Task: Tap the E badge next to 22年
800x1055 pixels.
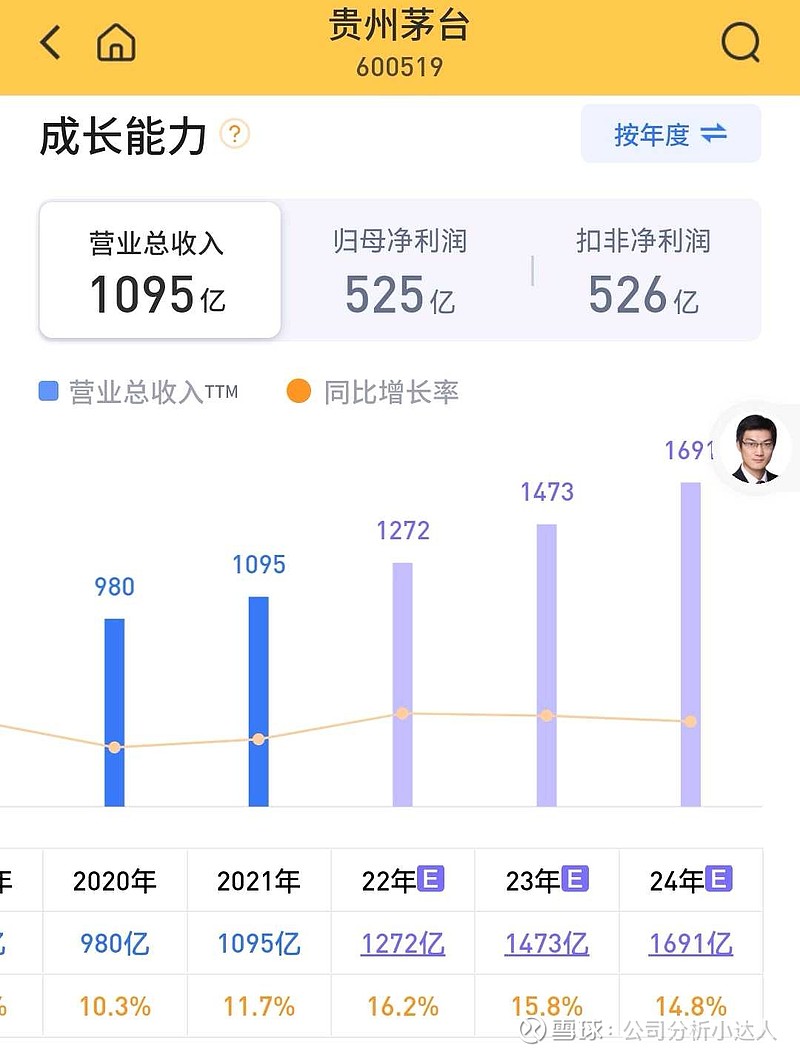Action: pos(431,879)
